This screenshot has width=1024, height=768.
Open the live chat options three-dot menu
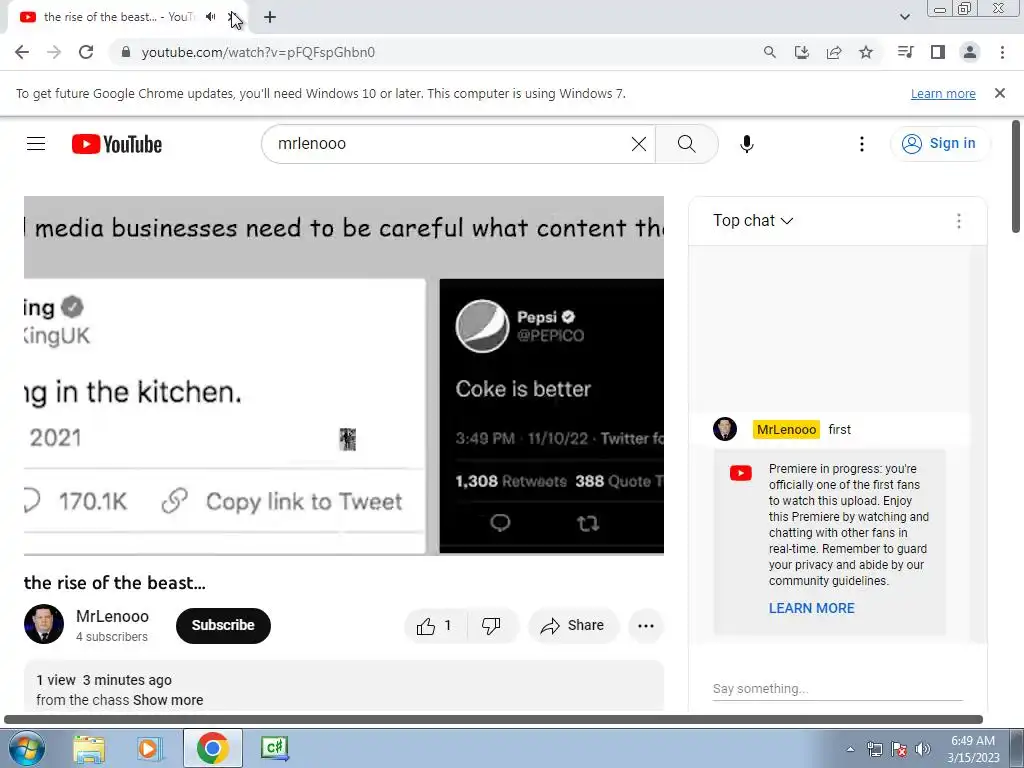click(958, 221)
